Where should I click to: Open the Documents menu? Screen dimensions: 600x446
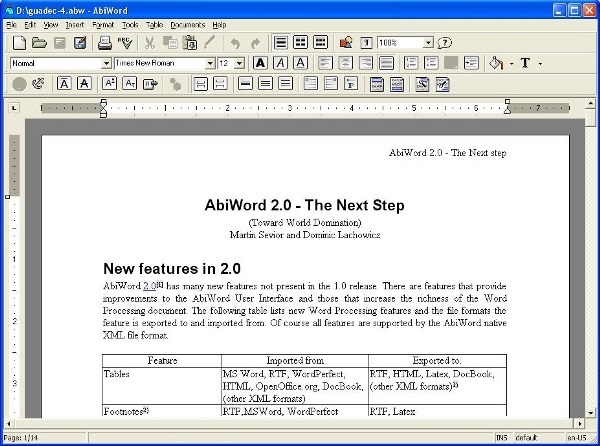pos(188,25)
